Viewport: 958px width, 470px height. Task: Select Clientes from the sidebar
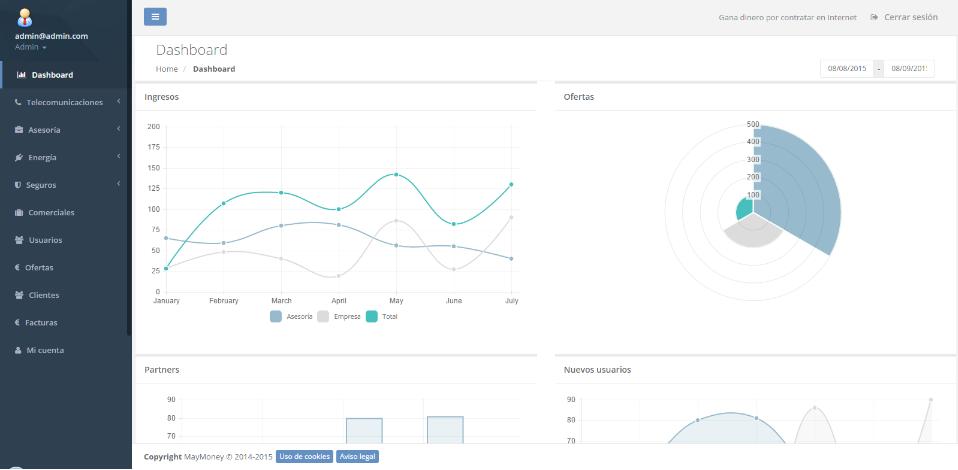click(66, 295)
